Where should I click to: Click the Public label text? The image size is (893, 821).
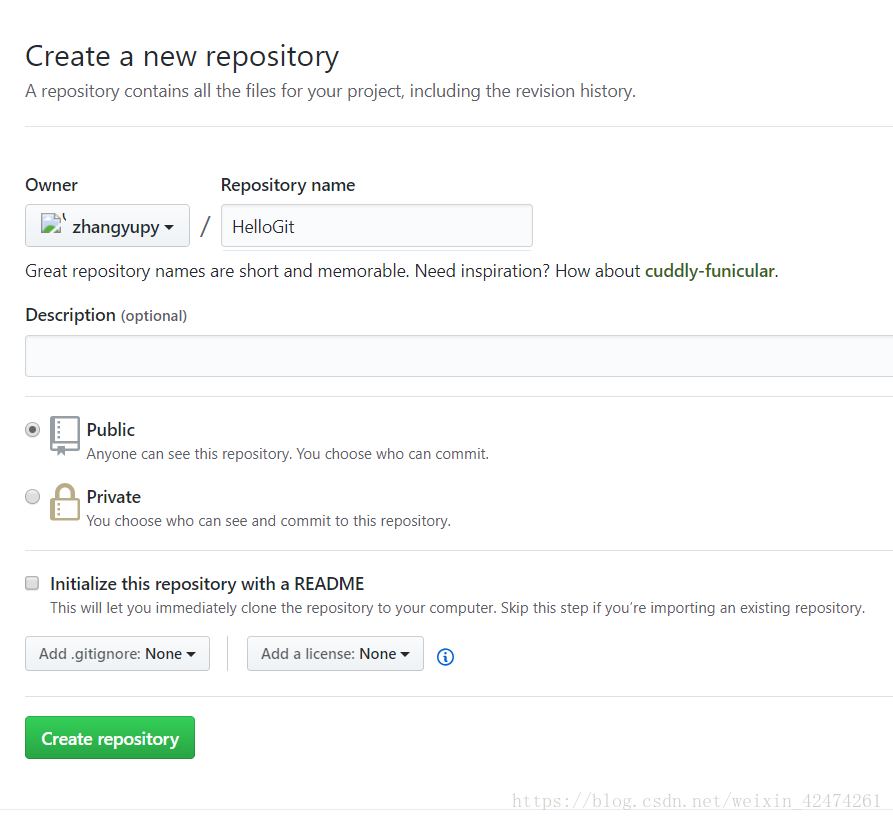point(110,430)
